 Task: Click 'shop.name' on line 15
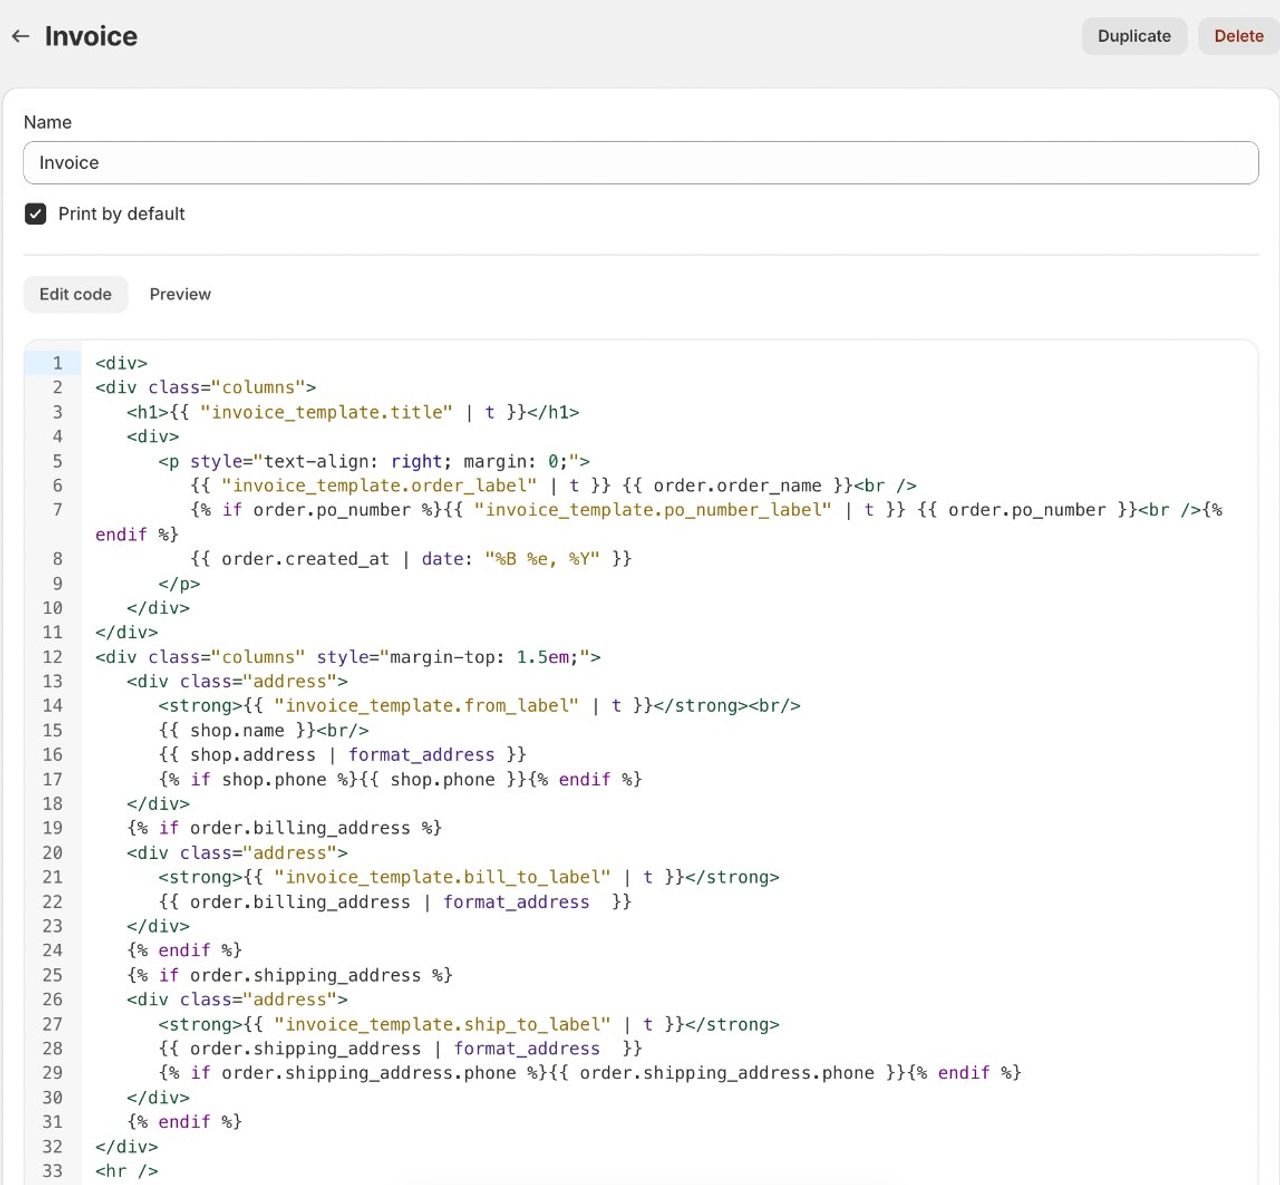pos(237,731)
